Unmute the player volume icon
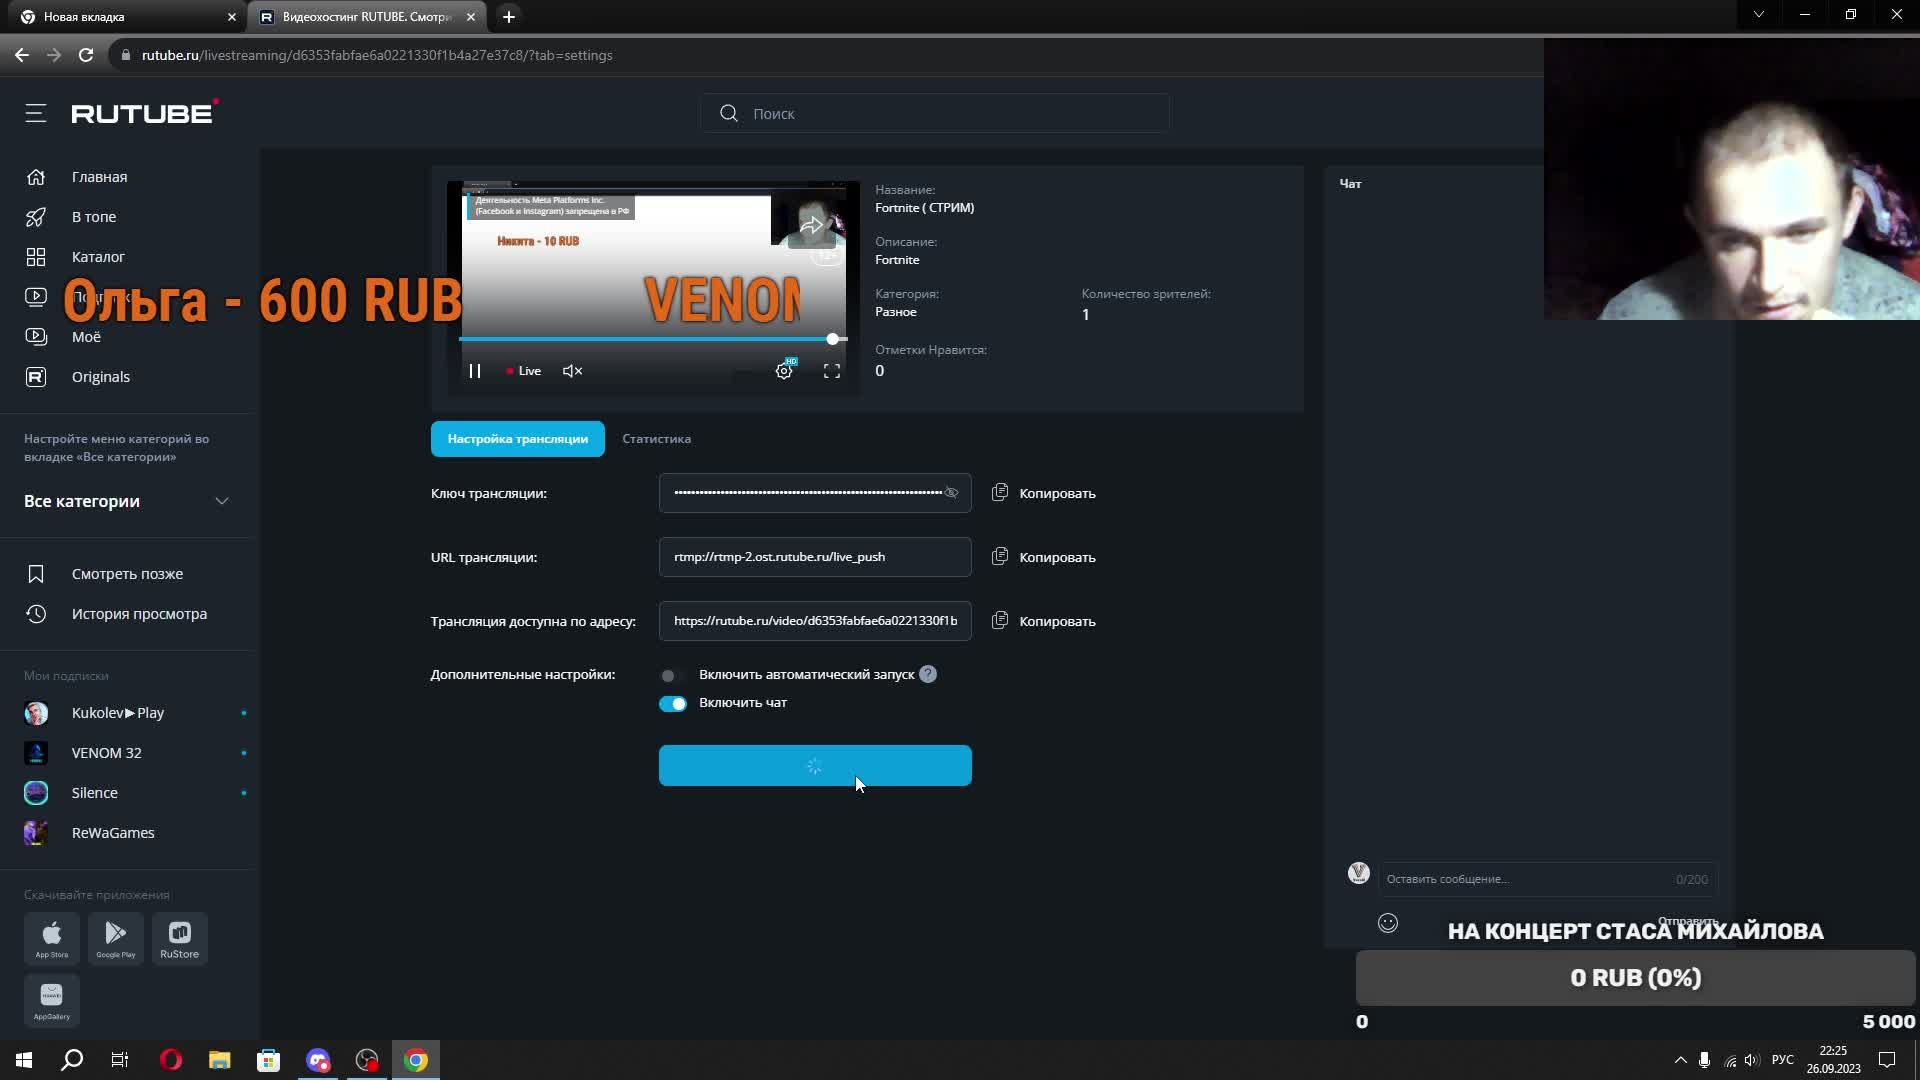The width and height of the screenshot is (1920, 1080). click(572, 371)
